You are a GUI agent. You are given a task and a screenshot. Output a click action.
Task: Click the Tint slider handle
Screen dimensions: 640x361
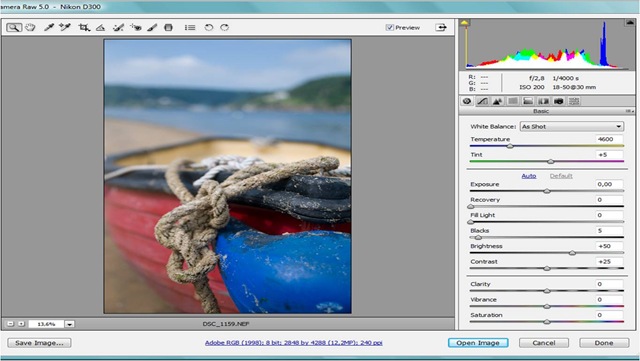tap(551, 162)
